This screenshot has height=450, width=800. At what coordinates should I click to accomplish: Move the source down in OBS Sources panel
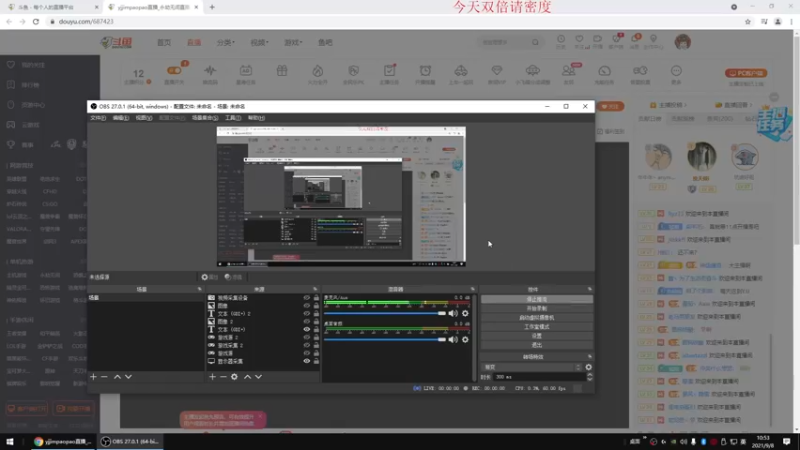(259, 377)
